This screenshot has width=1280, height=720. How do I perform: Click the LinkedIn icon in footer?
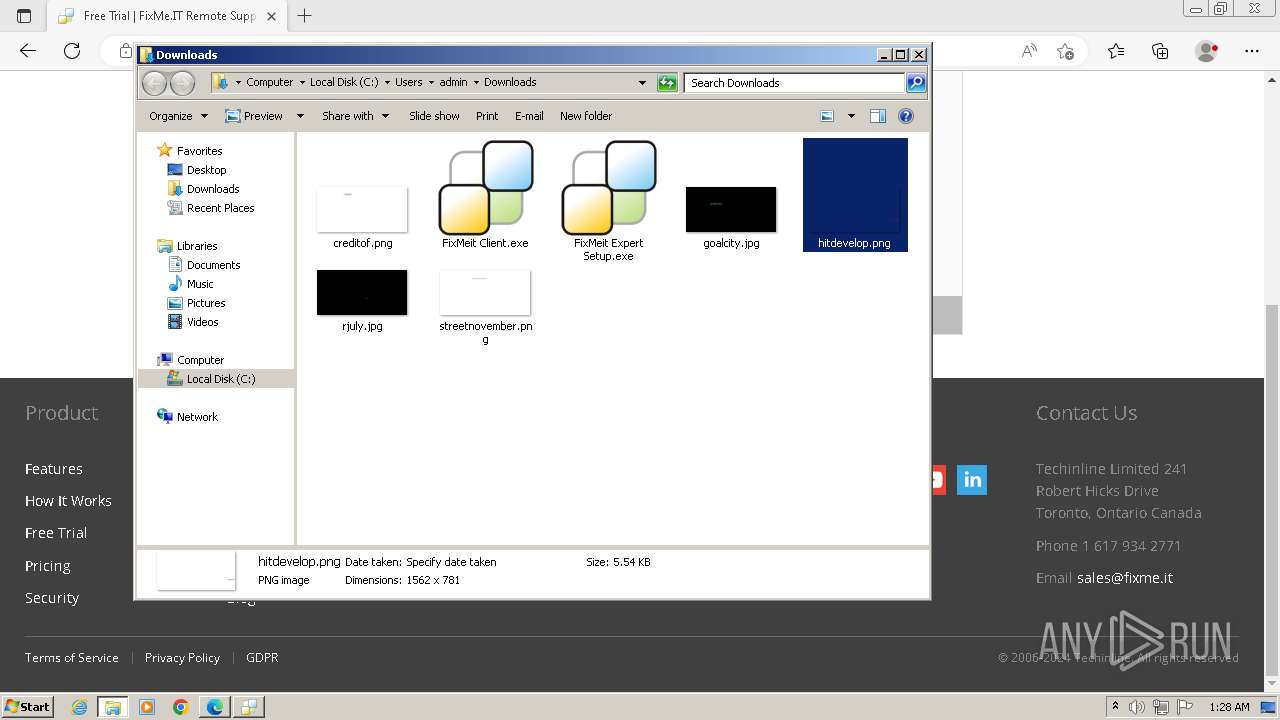[x=972, y=480]
